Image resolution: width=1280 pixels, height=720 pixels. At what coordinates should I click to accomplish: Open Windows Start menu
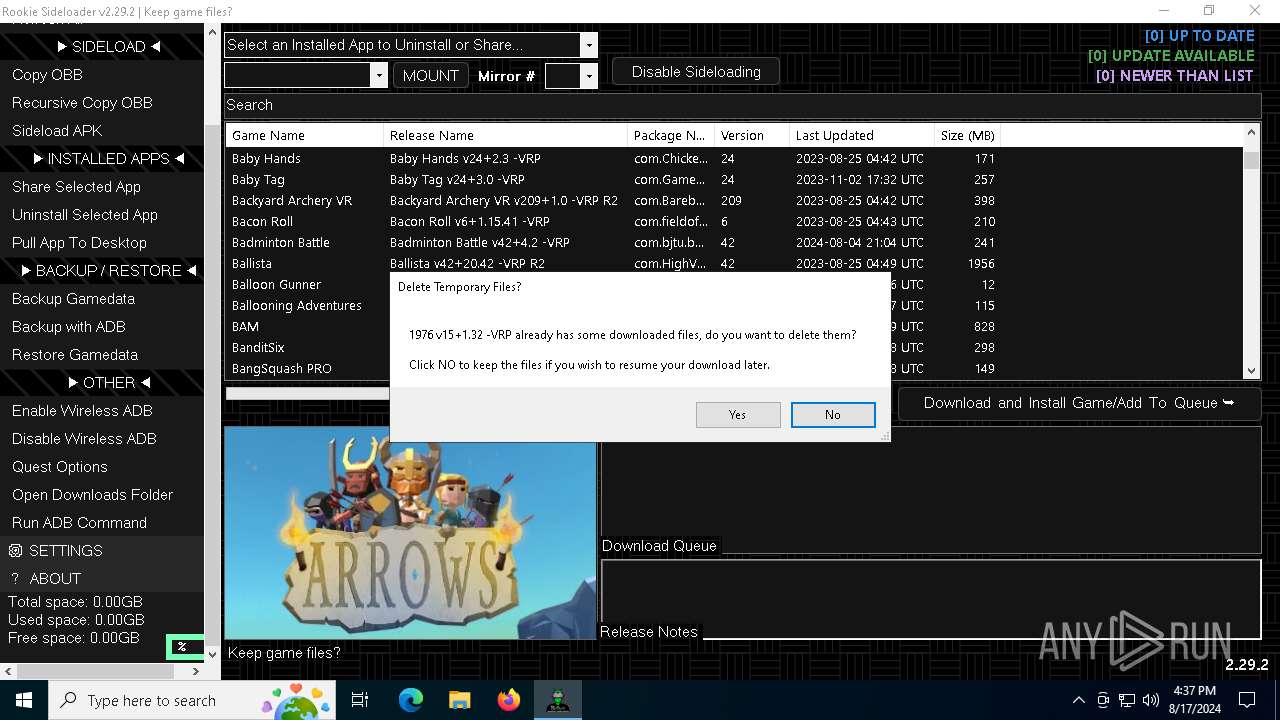[x=24, y=700]
